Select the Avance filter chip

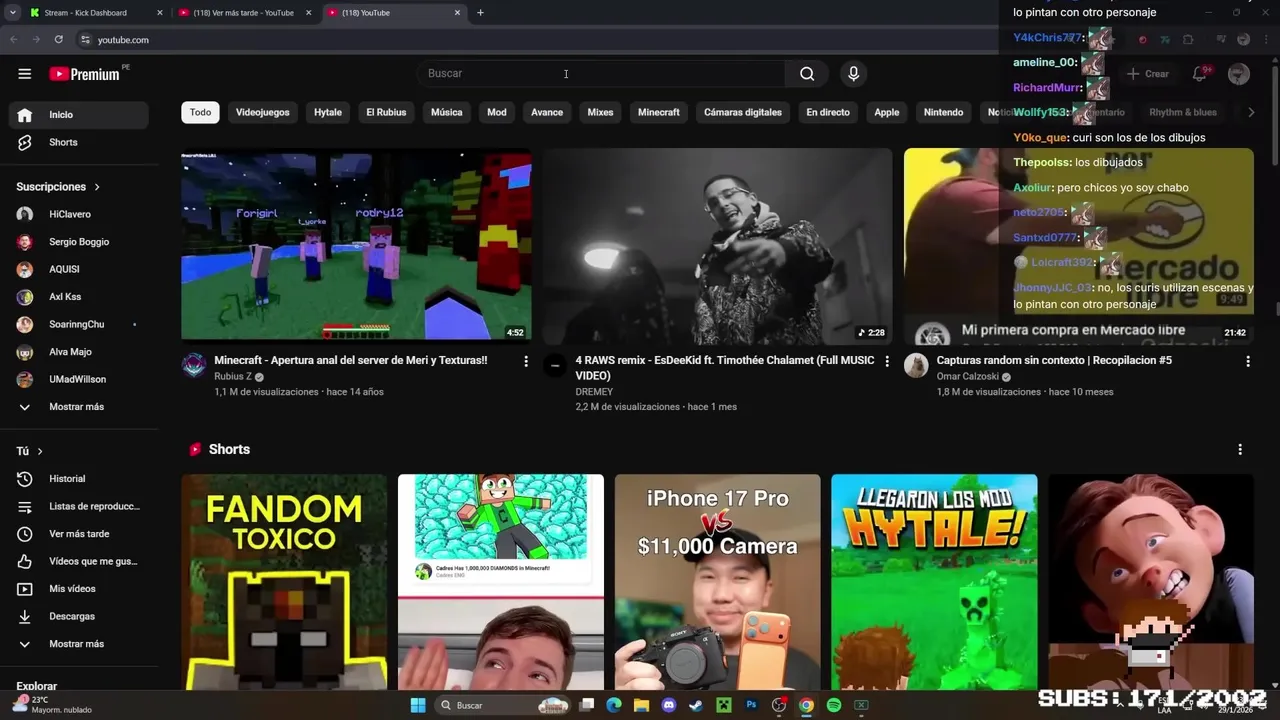coord(547,112)
